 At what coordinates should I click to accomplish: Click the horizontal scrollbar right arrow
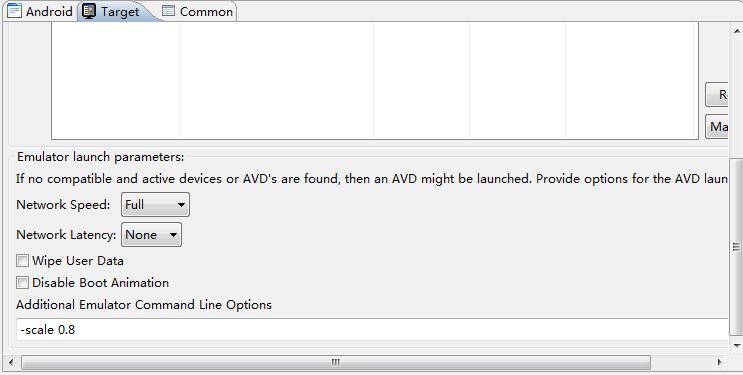(720, 363)
